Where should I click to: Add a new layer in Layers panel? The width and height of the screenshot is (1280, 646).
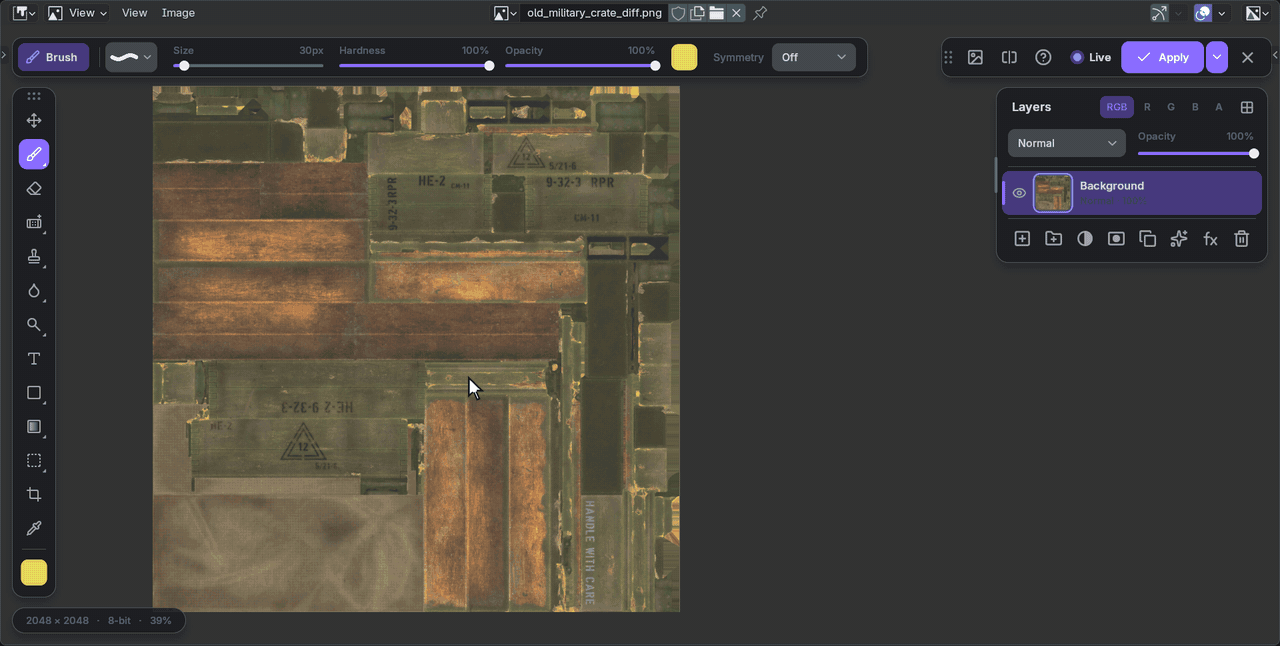[x=1022, y=239]
